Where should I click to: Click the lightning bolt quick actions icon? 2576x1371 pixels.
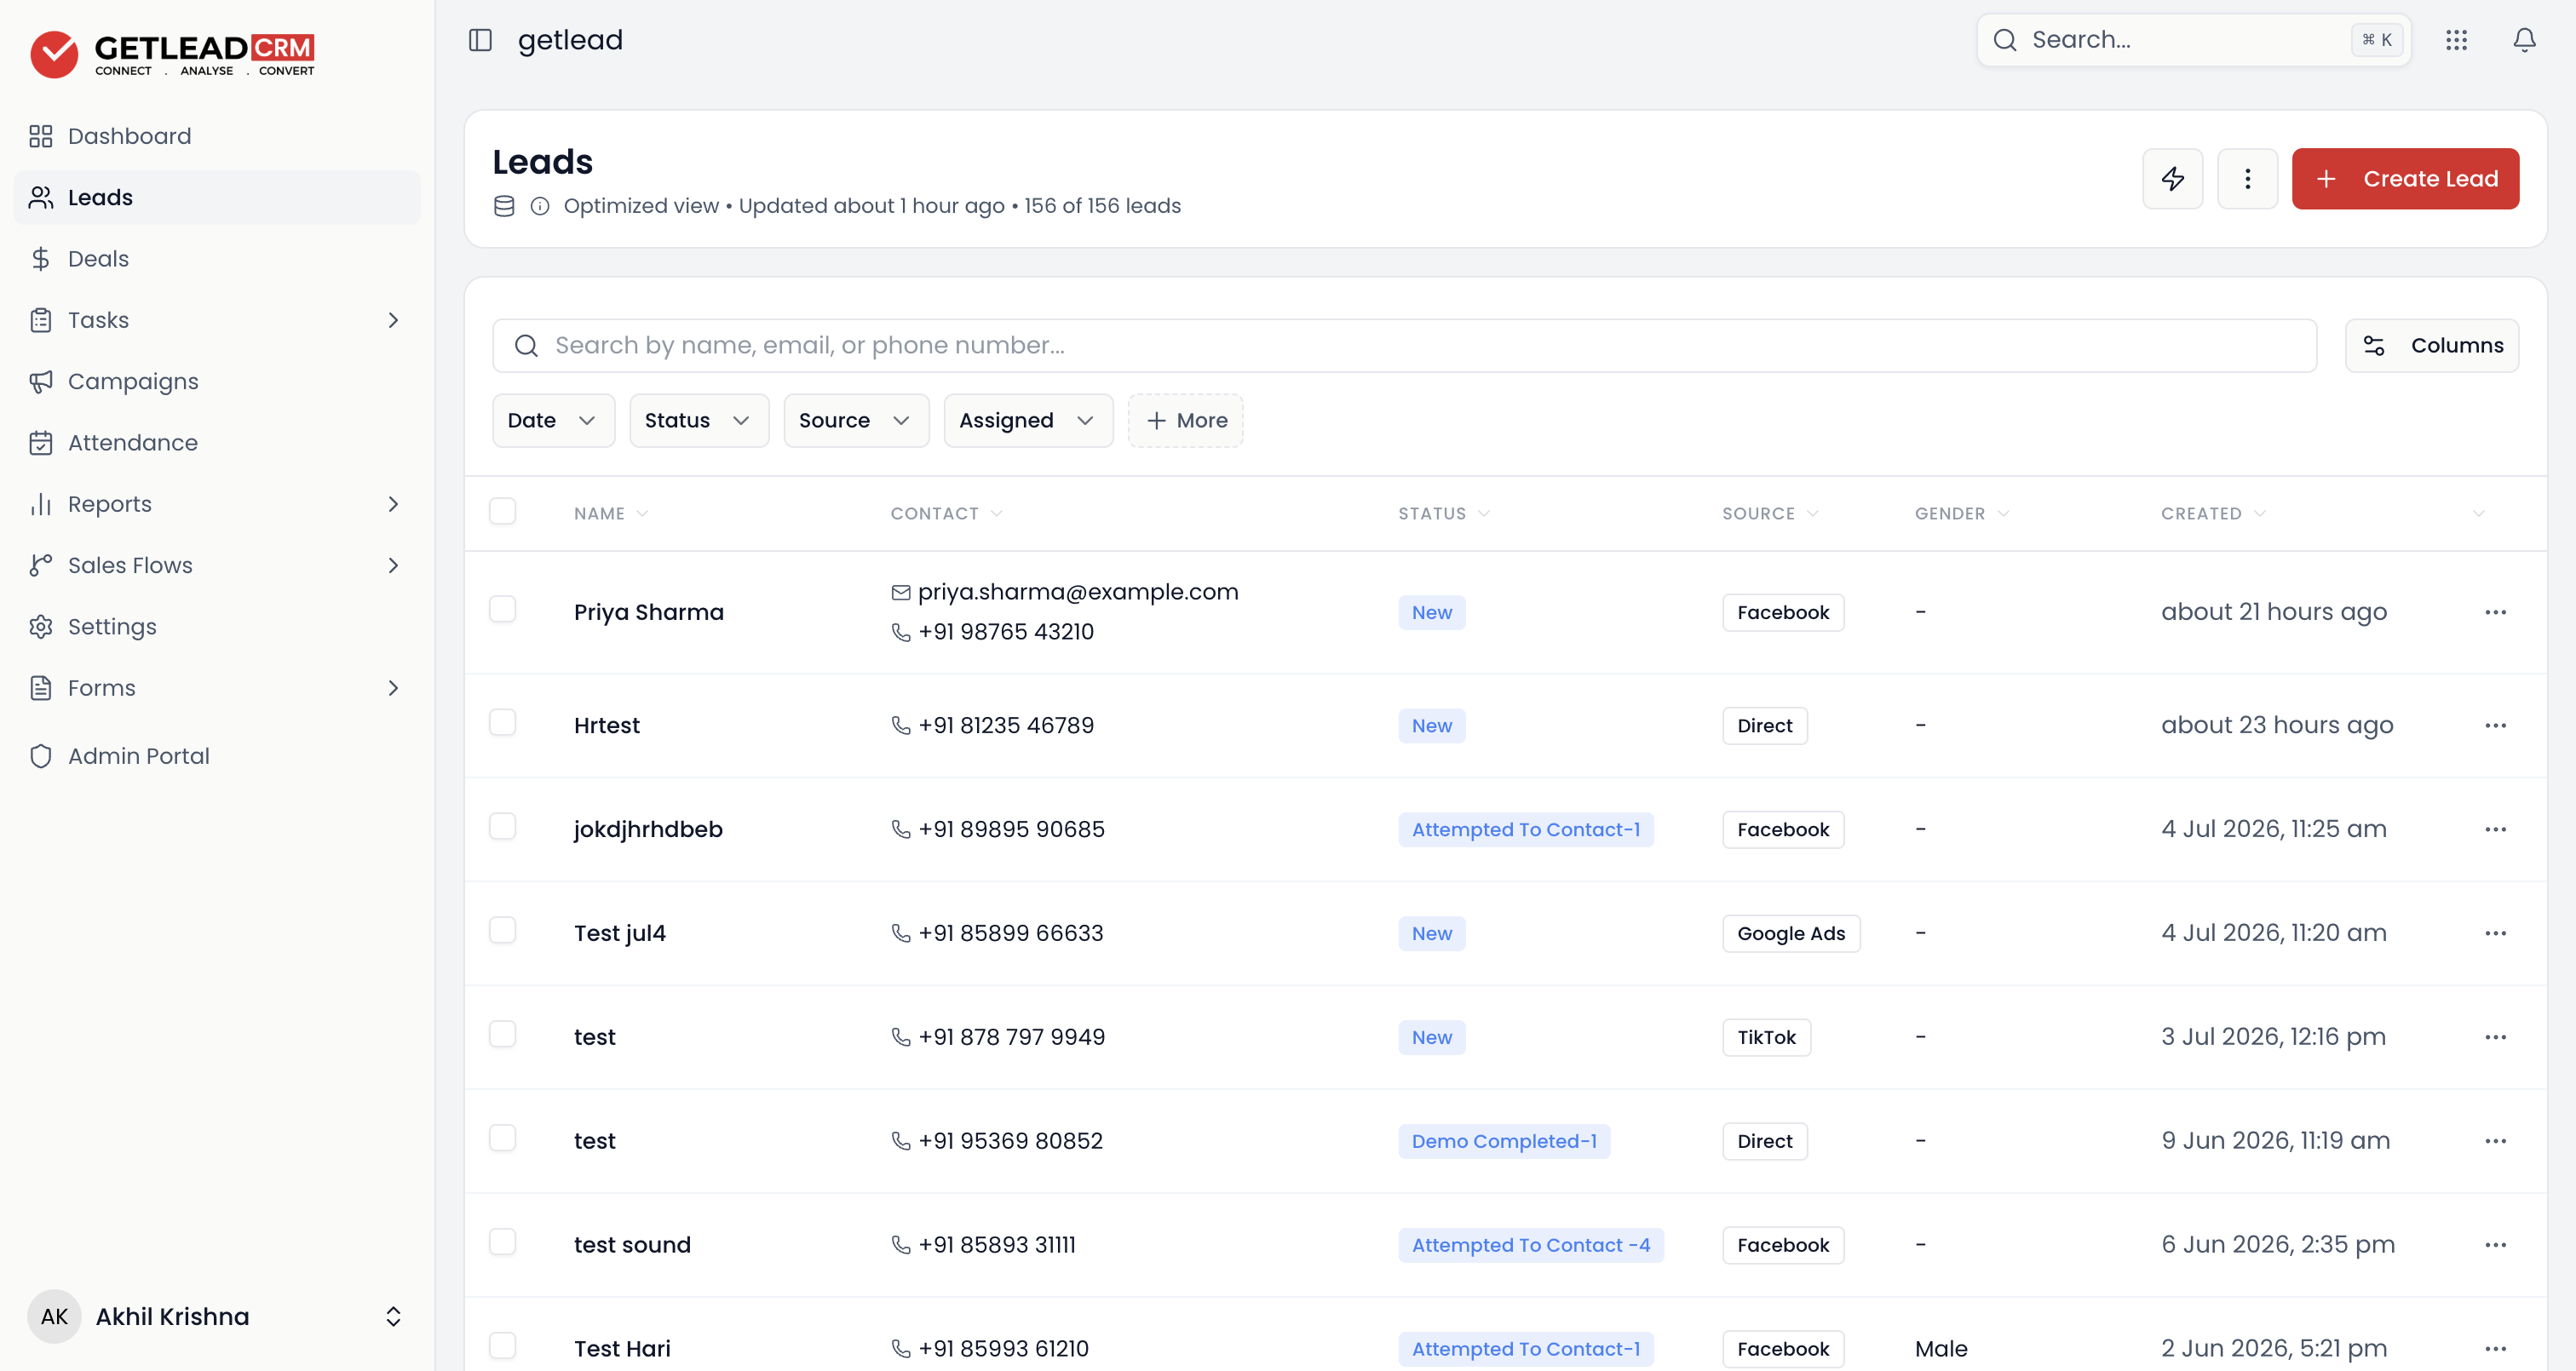(x=2172, y=179)
